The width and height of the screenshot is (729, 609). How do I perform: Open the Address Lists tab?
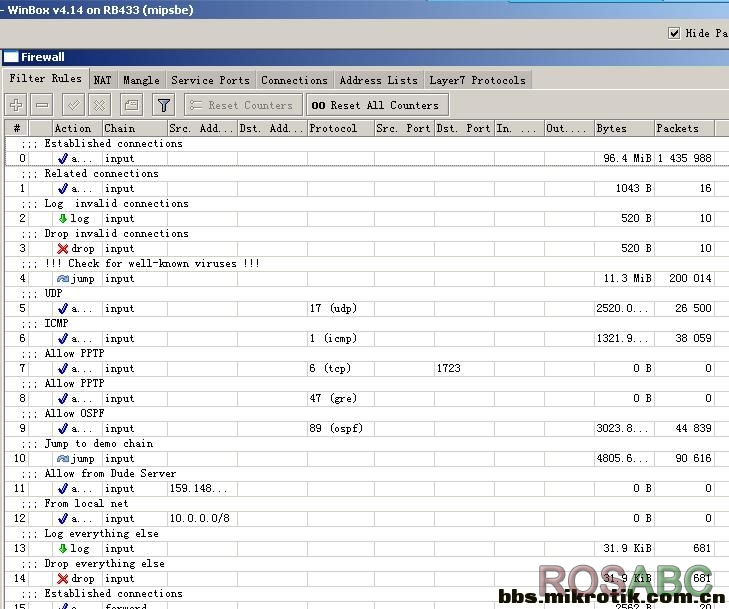378,80
